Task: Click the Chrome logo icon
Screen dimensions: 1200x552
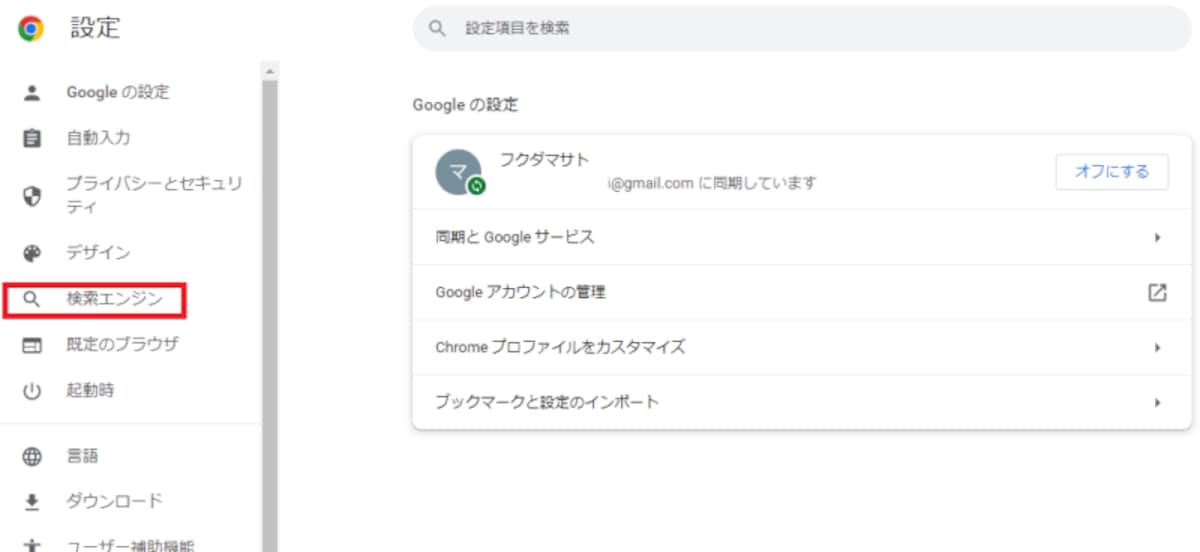Action: [x=31, y=28]
